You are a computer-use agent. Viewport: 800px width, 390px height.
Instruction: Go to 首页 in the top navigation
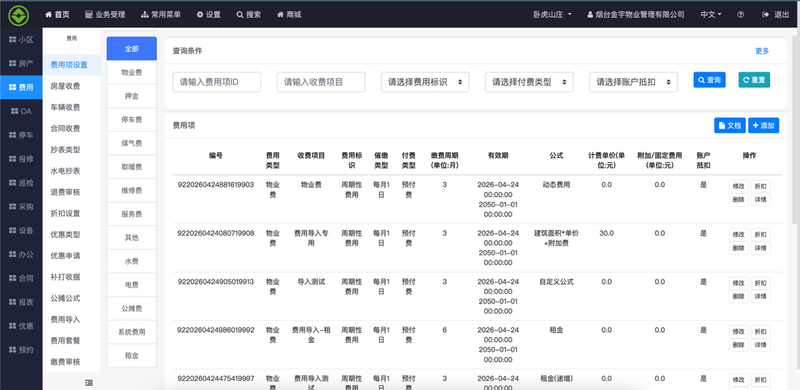(57, 15)
